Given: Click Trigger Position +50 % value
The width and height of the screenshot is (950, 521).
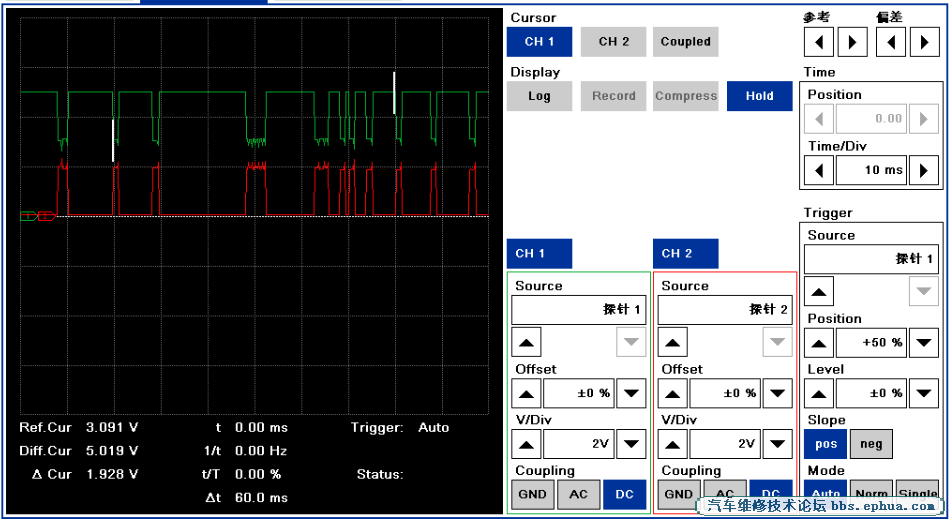Looking at the screenshot, I should tap(871, 343).
